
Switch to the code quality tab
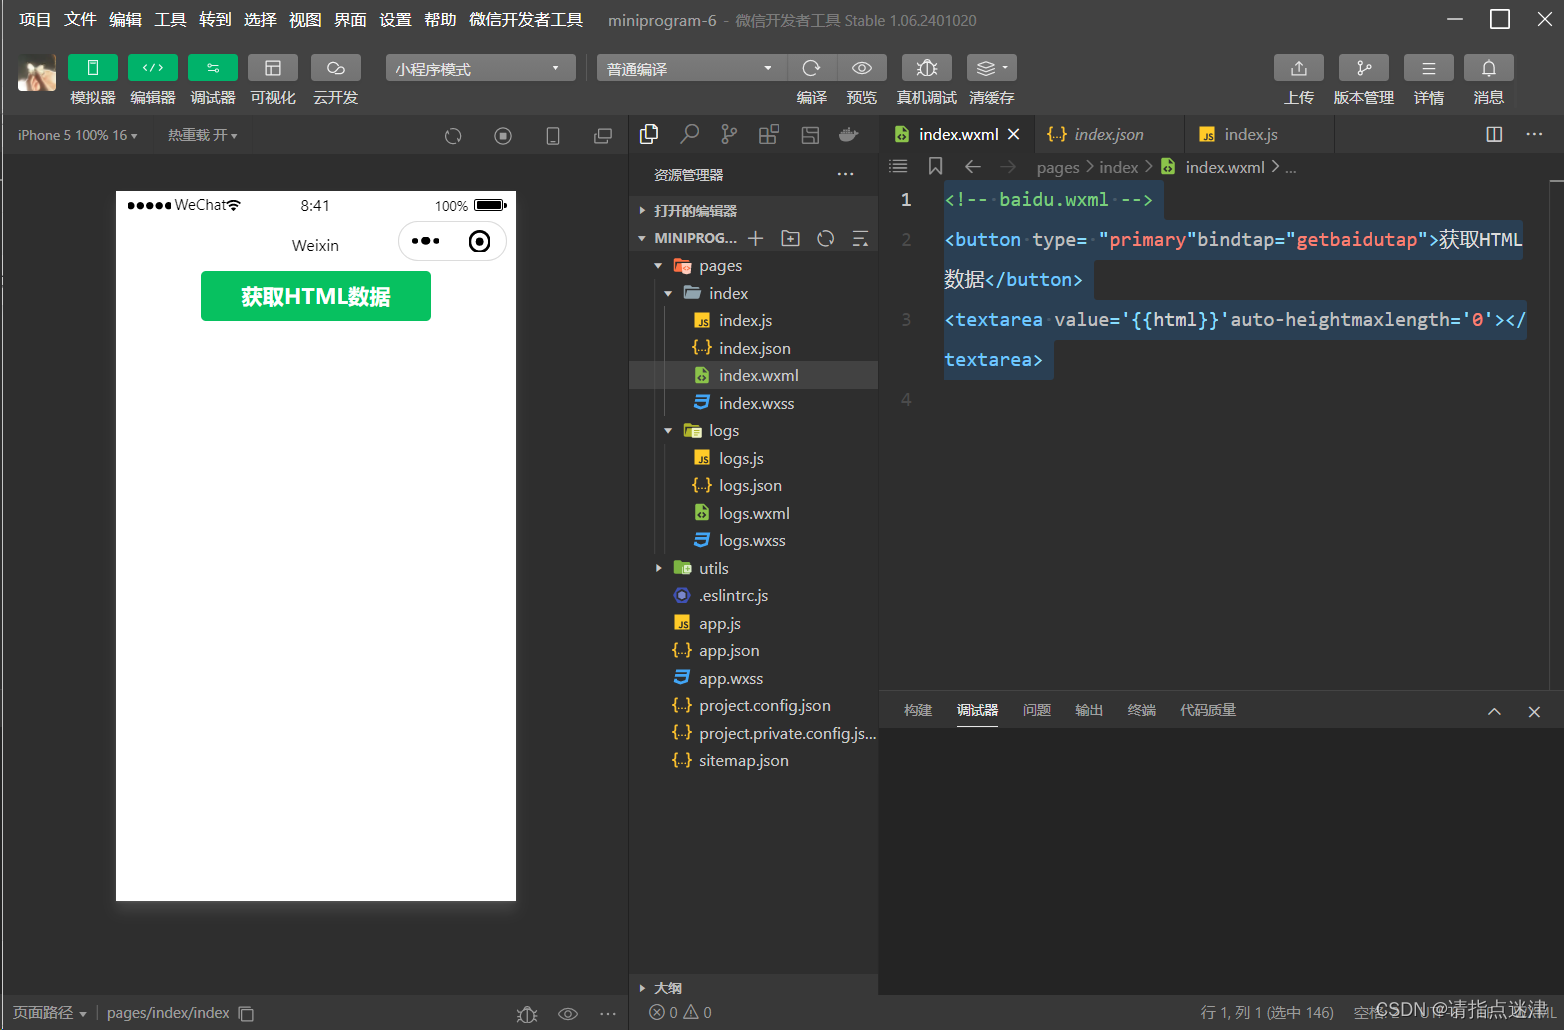[1208, 710]
